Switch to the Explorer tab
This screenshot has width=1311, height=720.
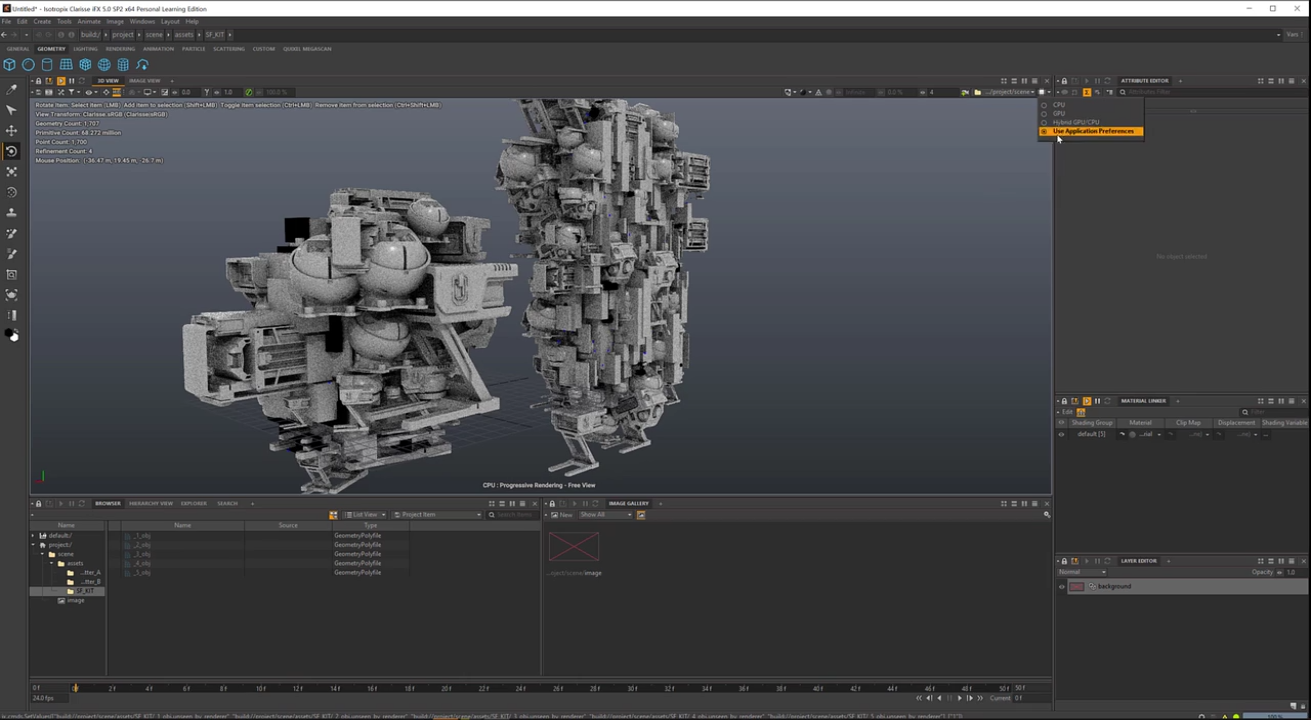click(194, 503)
